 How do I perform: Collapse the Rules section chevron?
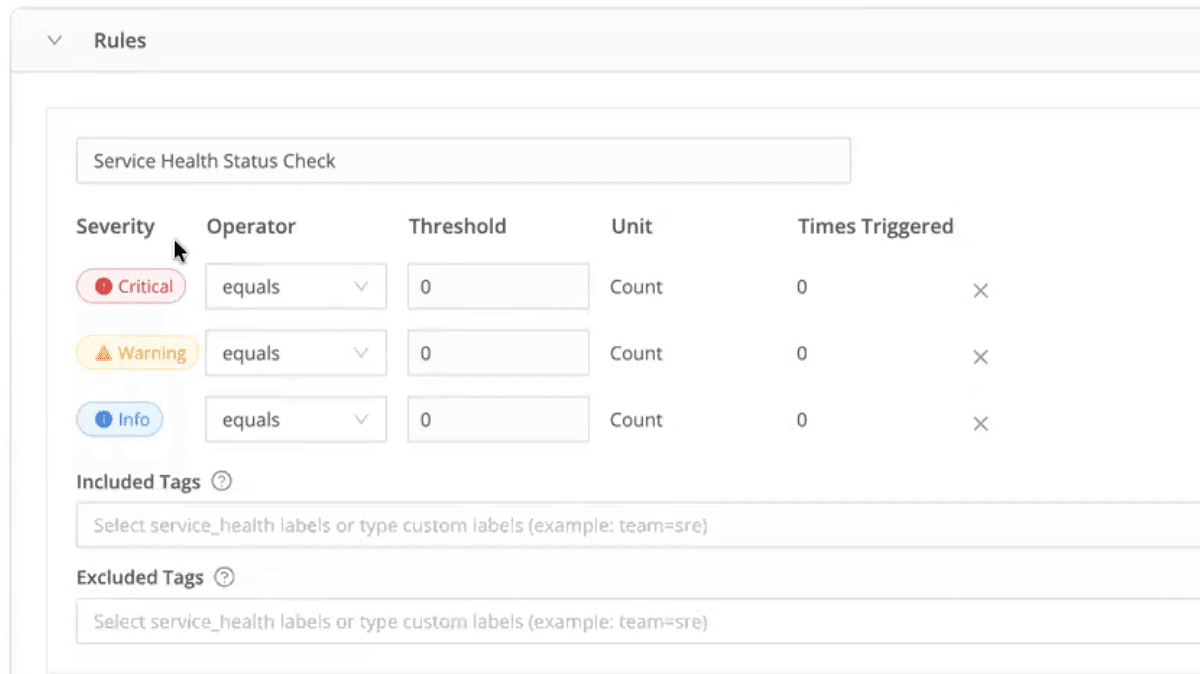[x=55, y=41]
